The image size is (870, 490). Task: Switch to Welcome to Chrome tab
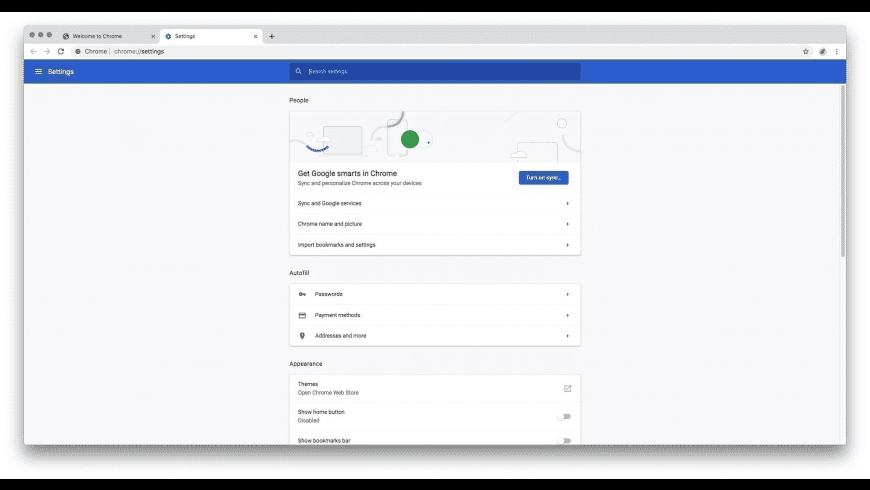coord(109,37)
